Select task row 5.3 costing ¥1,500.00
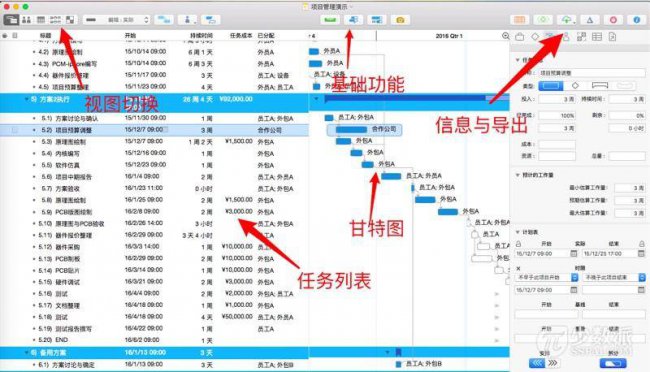This screenshot has height=372, width=650. click(154, 142)
